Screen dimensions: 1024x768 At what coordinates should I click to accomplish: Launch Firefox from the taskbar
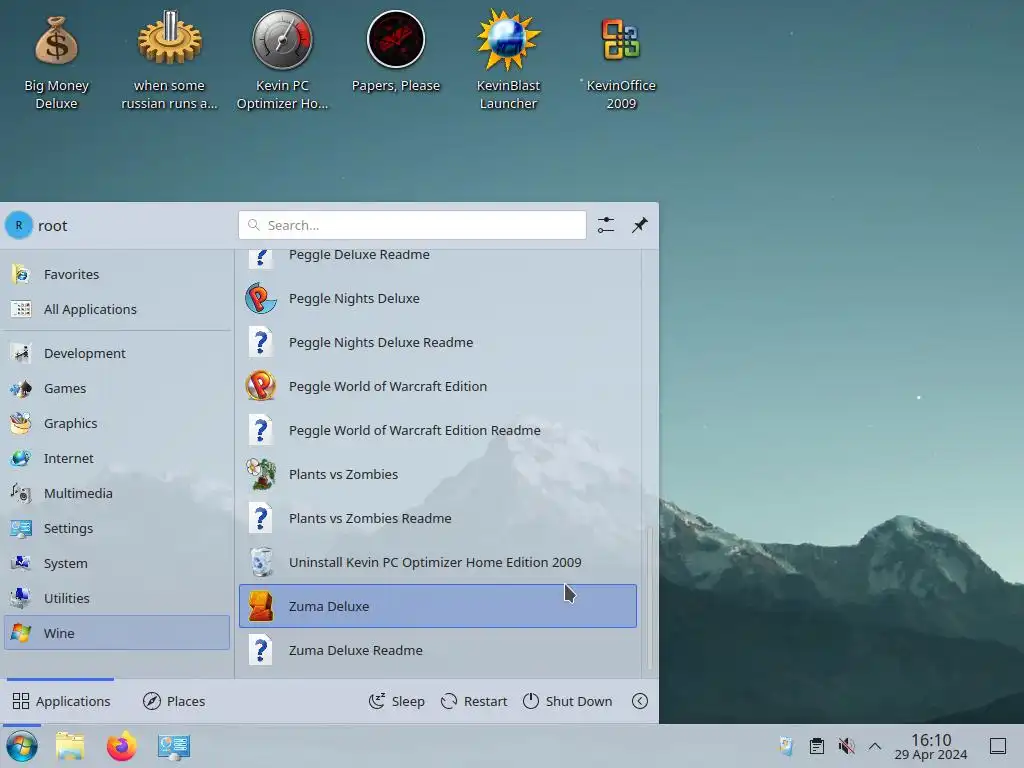(x=121, y=746)
